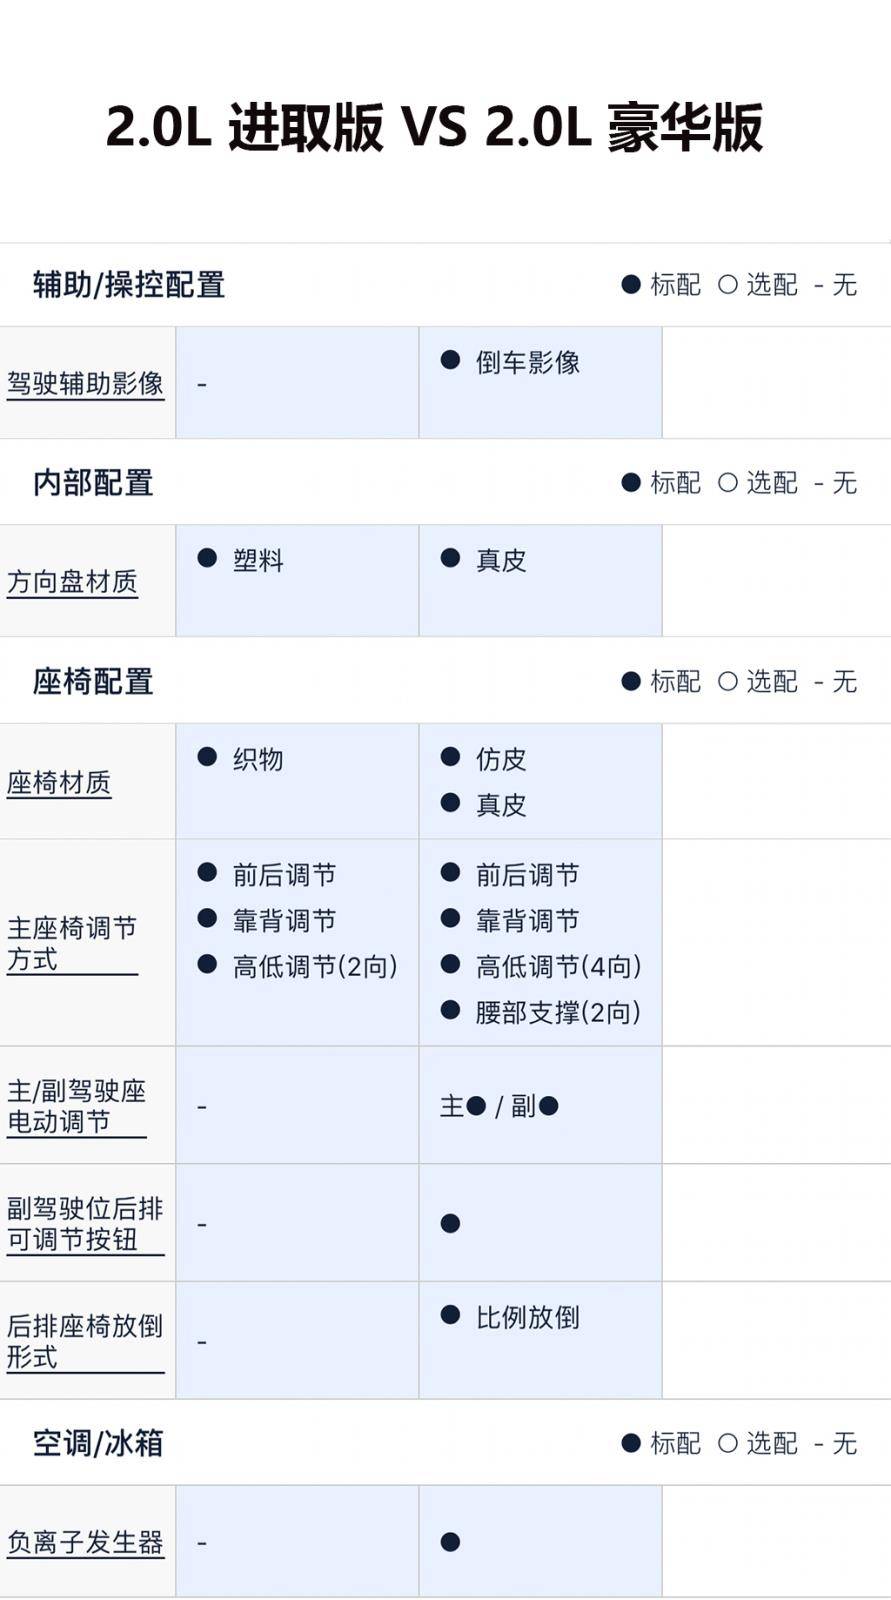
Task: Click the 方向盘材质 underlined label
Action: tap(72, 581)
